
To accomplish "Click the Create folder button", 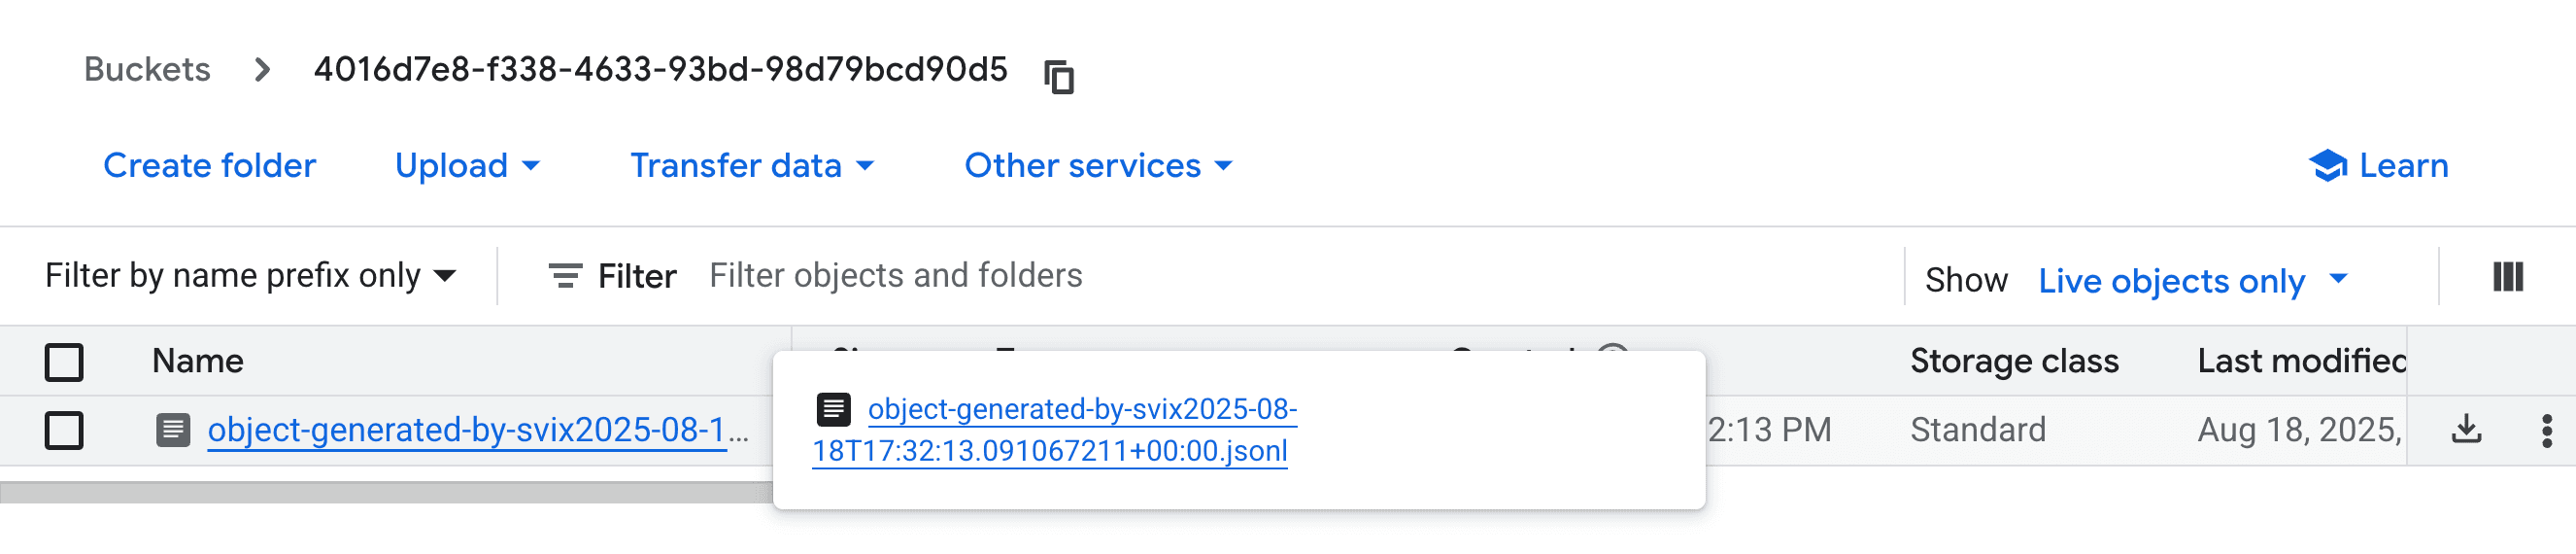I will [x=209, y=165].
